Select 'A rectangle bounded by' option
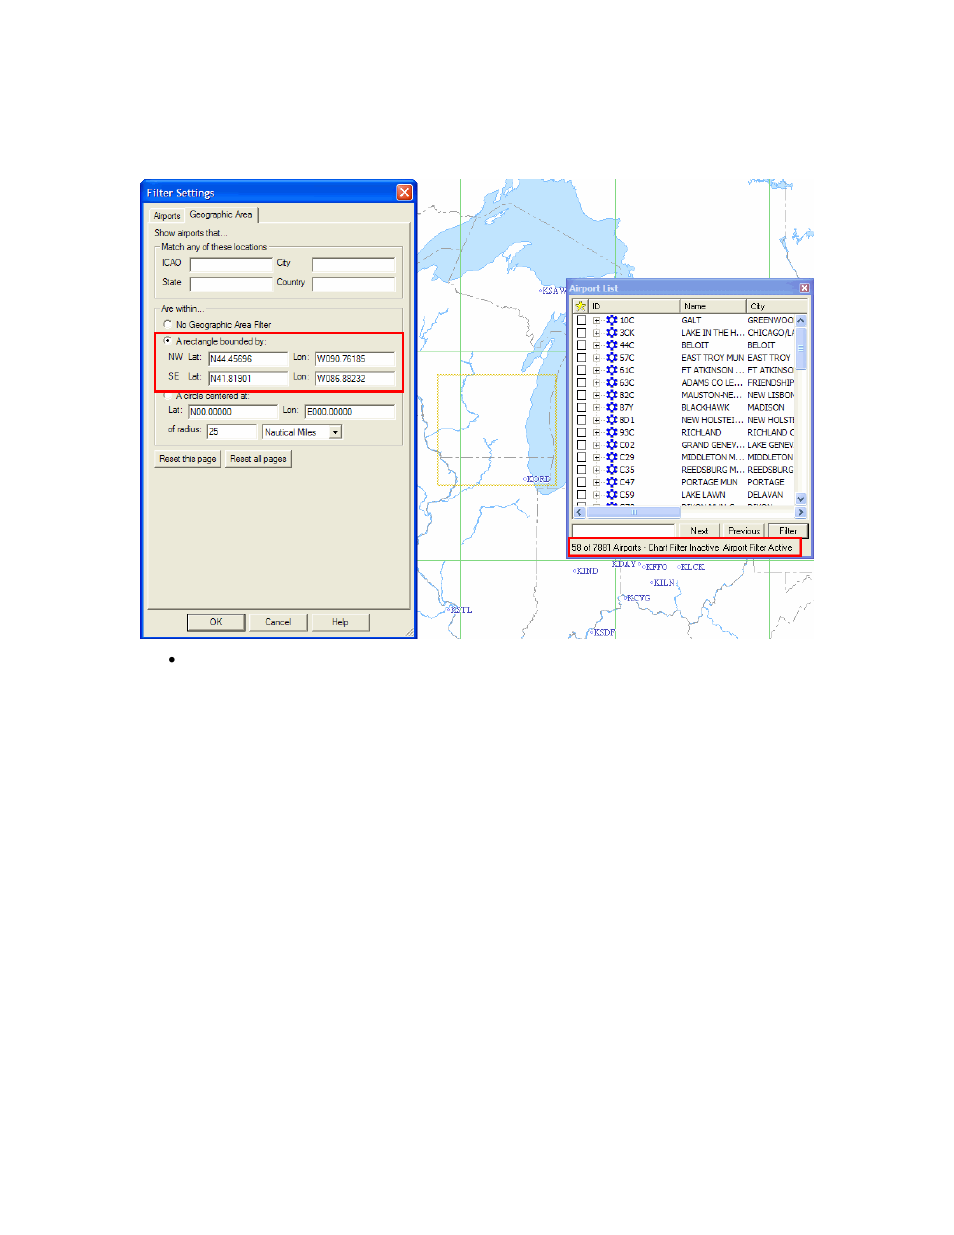Image resolution: width=954 pixels, height=1235 pixels. tap(167, 341)
